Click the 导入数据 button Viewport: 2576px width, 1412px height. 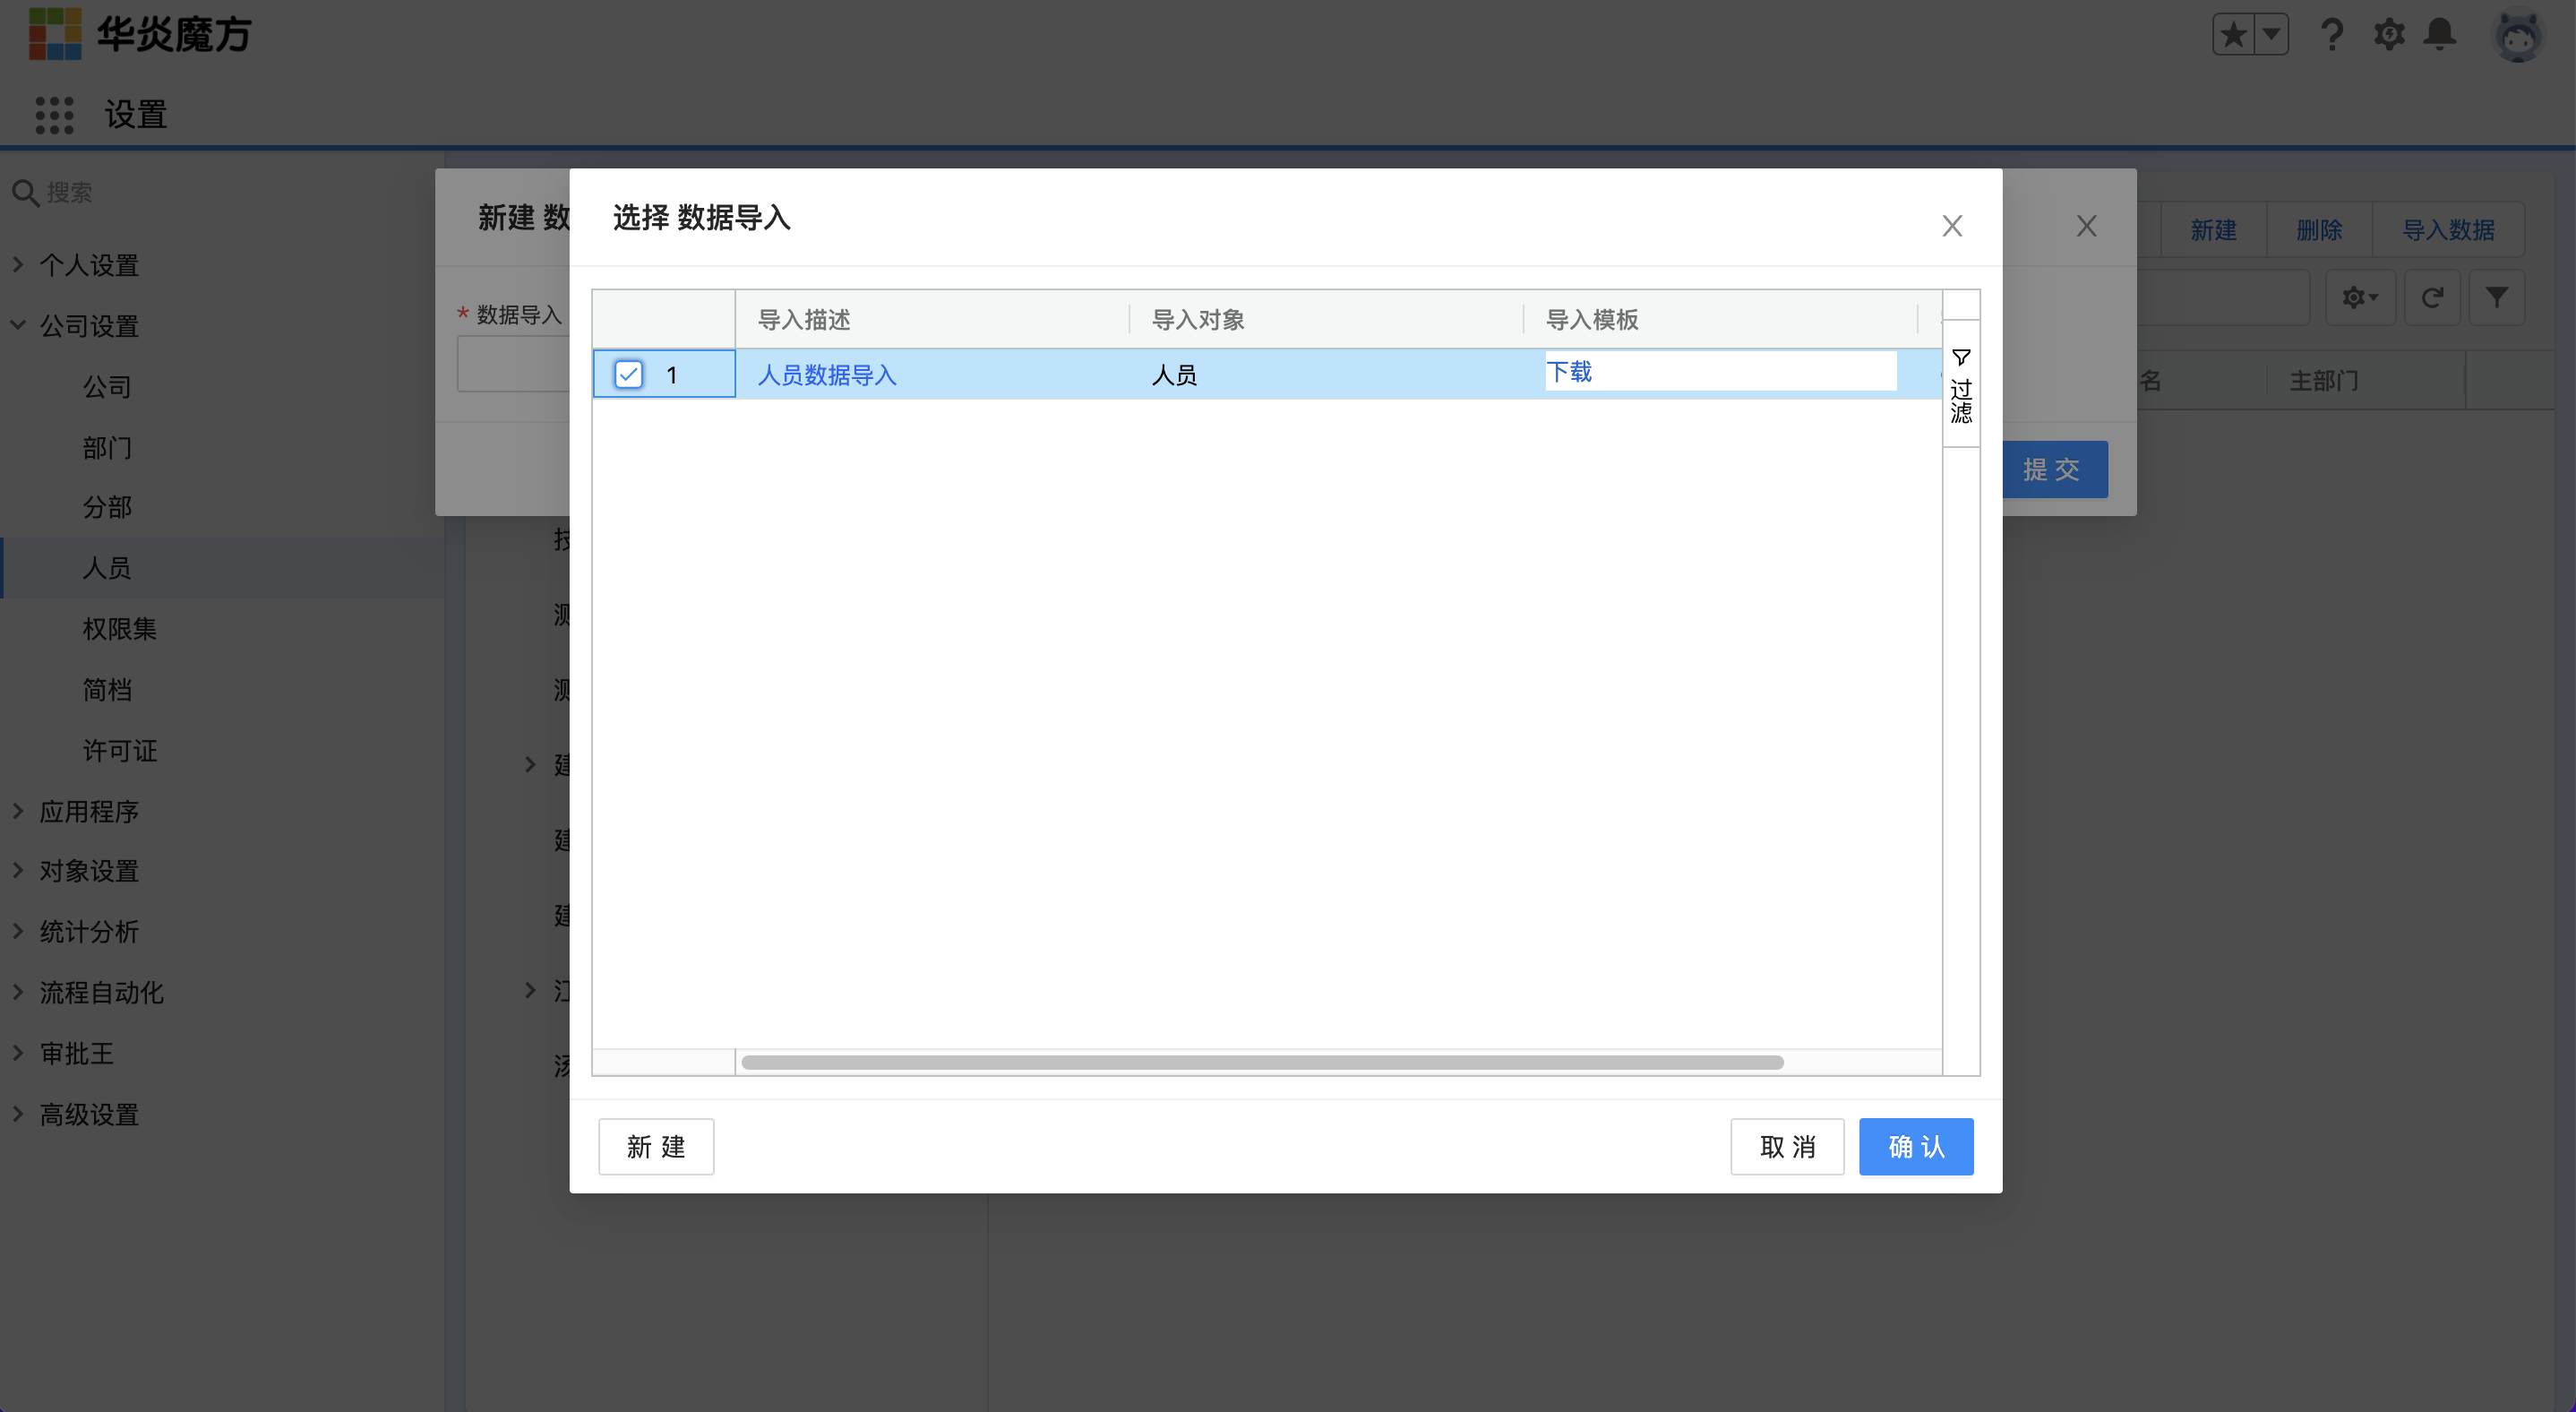tap(2448, 230)
